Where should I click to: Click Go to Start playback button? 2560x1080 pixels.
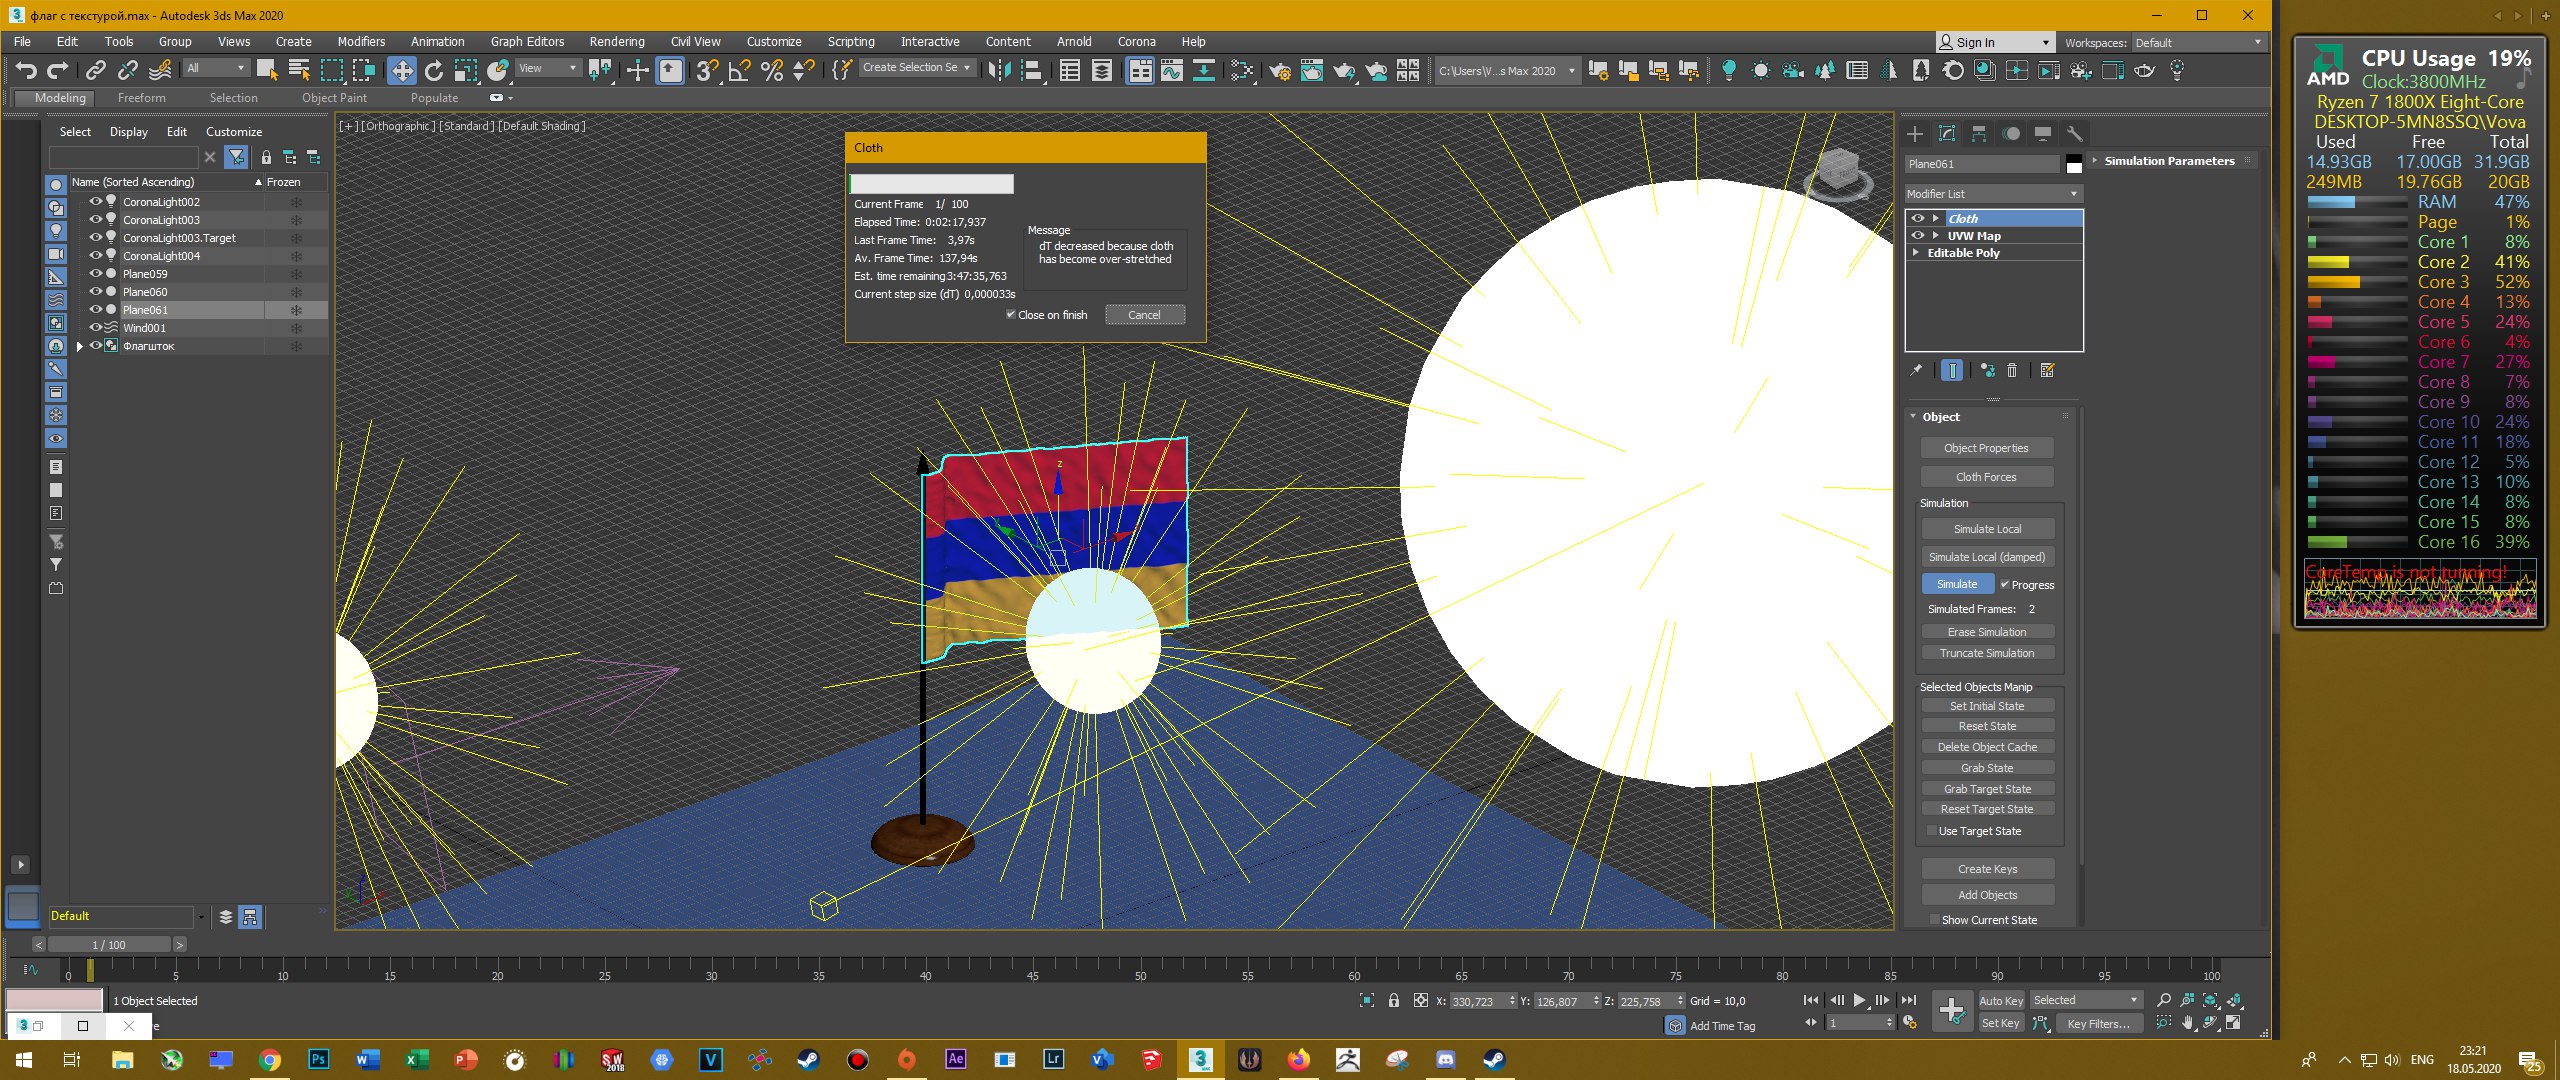tap(1811, 1000)
